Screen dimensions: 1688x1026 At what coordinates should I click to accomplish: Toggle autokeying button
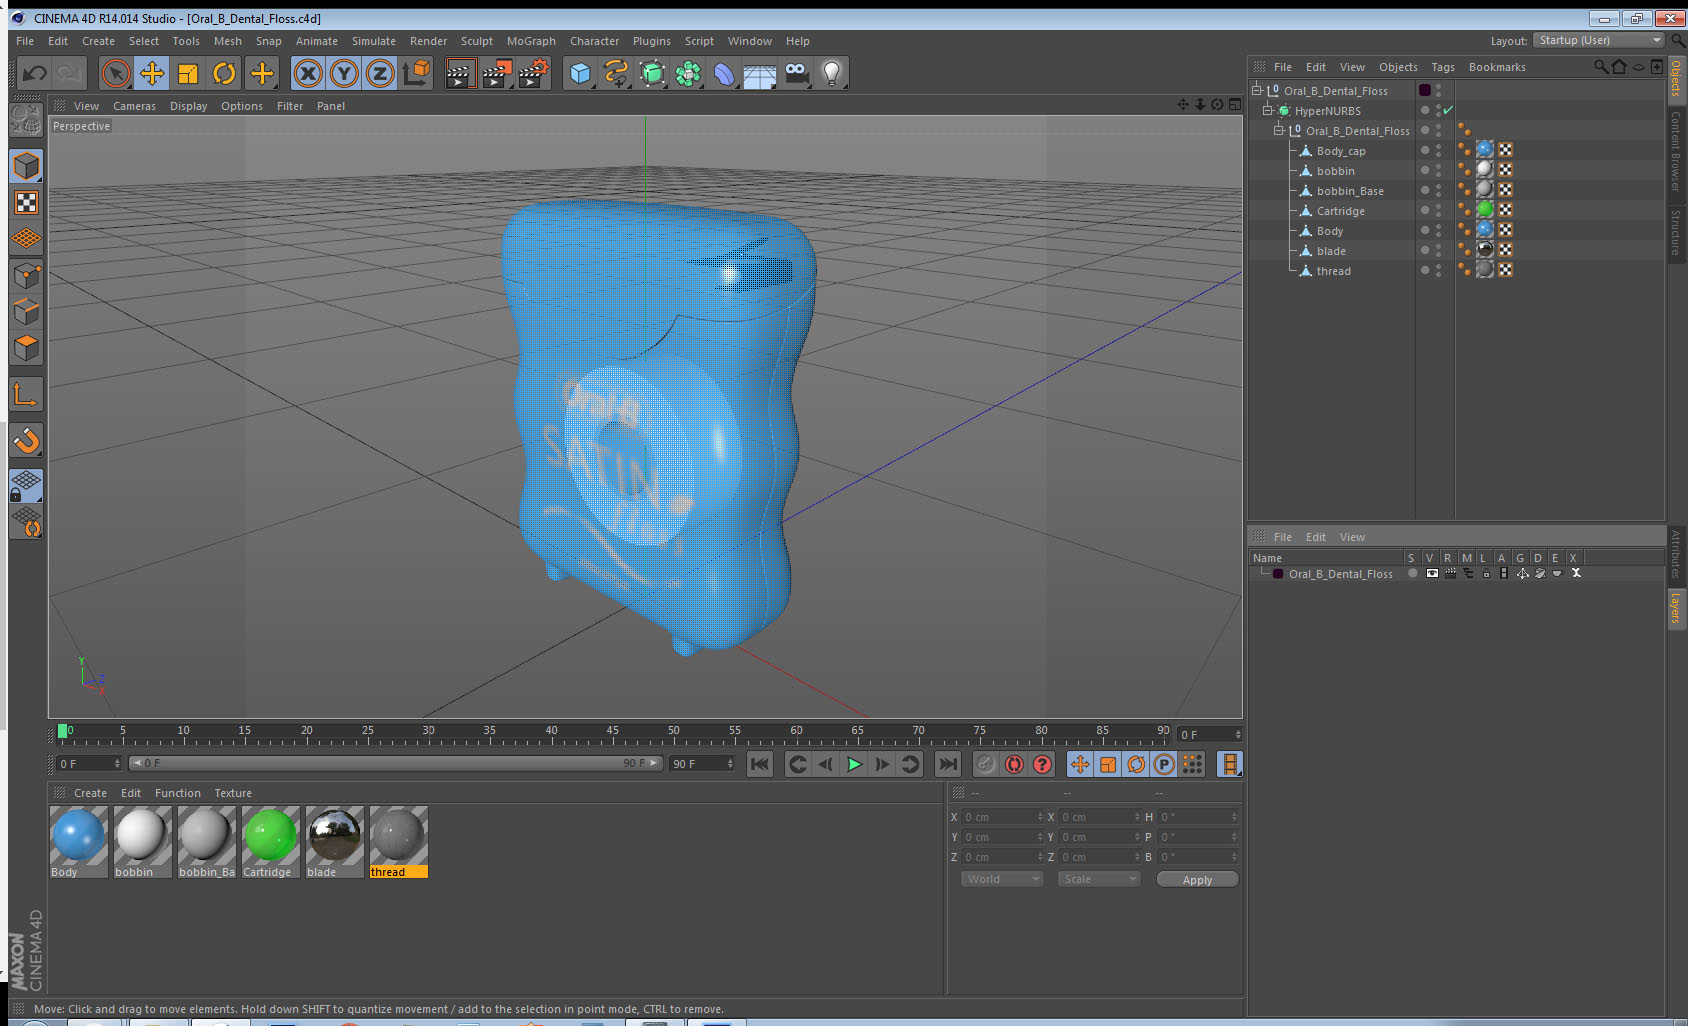point(1014,764)
